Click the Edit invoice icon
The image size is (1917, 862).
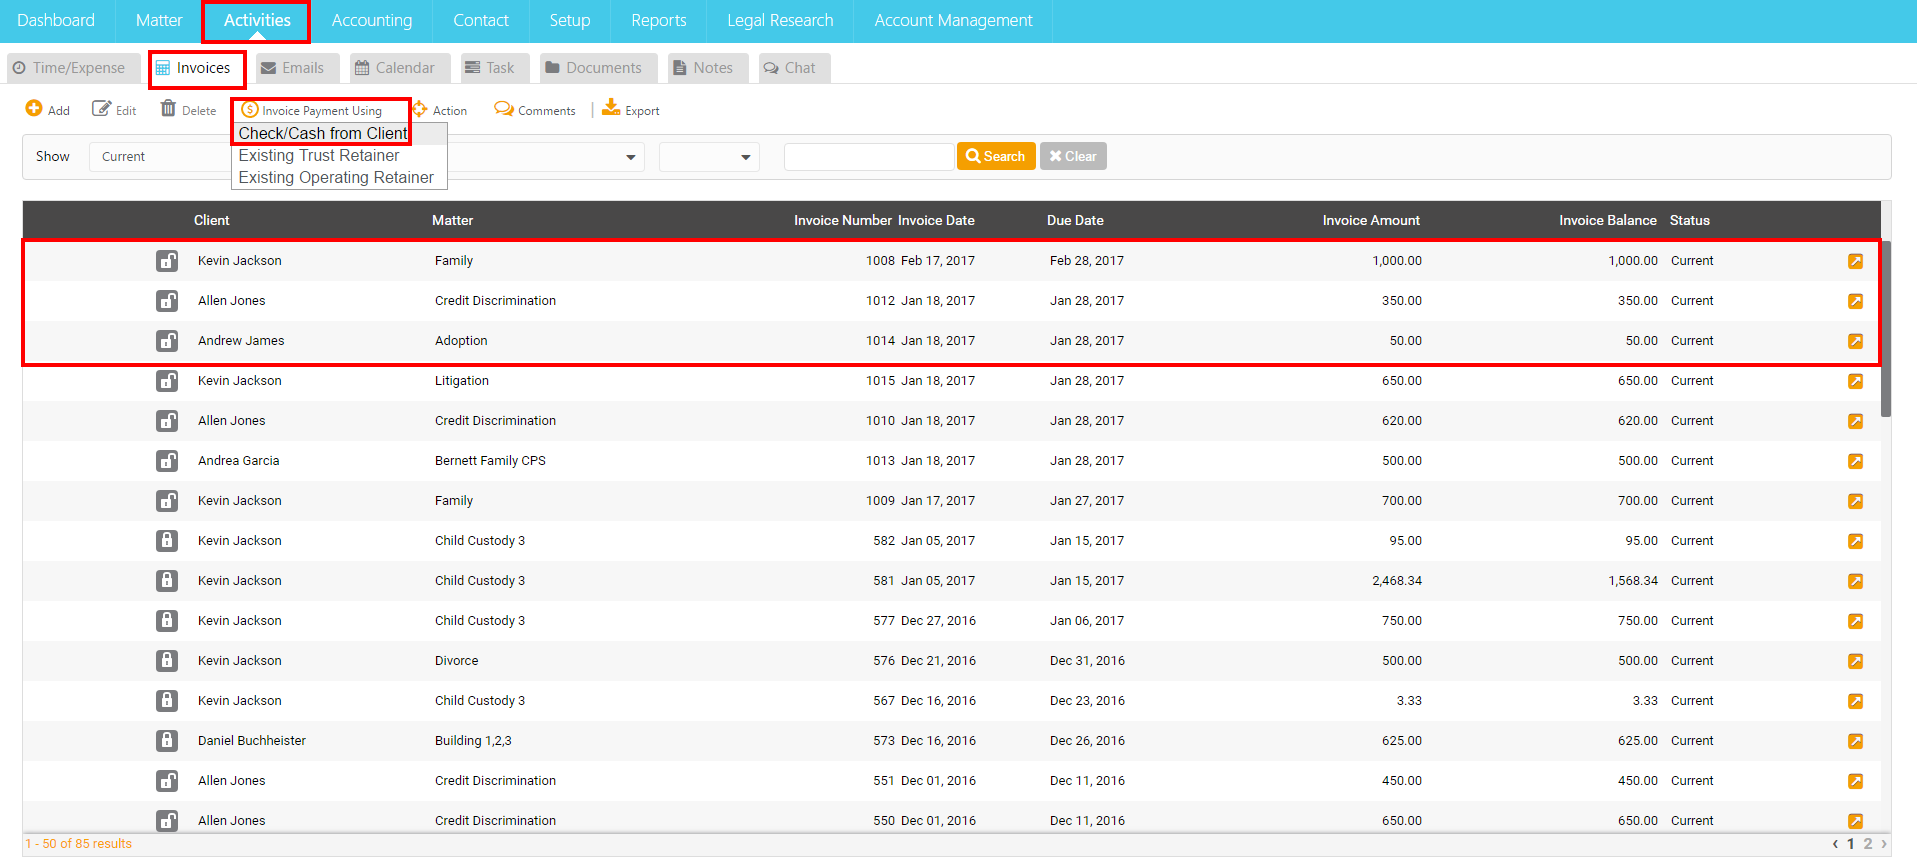tap(101, 108)
